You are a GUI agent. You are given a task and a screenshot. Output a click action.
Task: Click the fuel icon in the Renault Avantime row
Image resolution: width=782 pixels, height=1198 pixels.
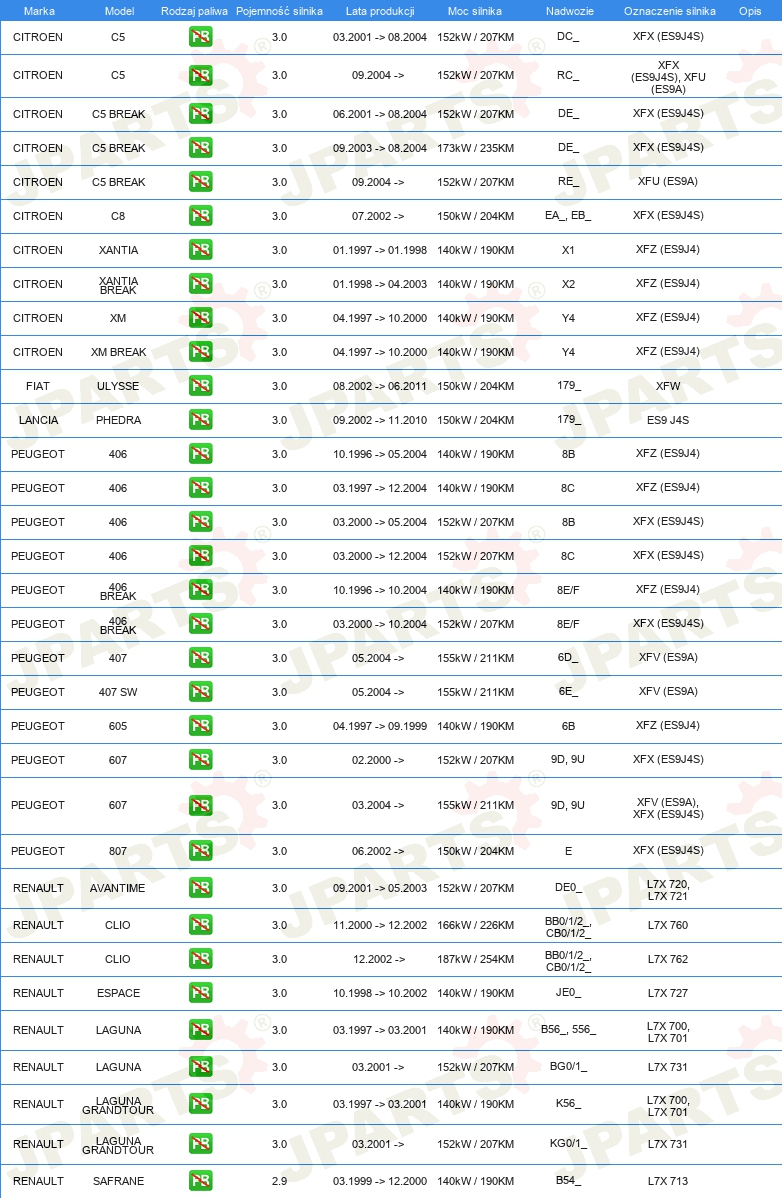pyautogui.click(x=201, y=888)
